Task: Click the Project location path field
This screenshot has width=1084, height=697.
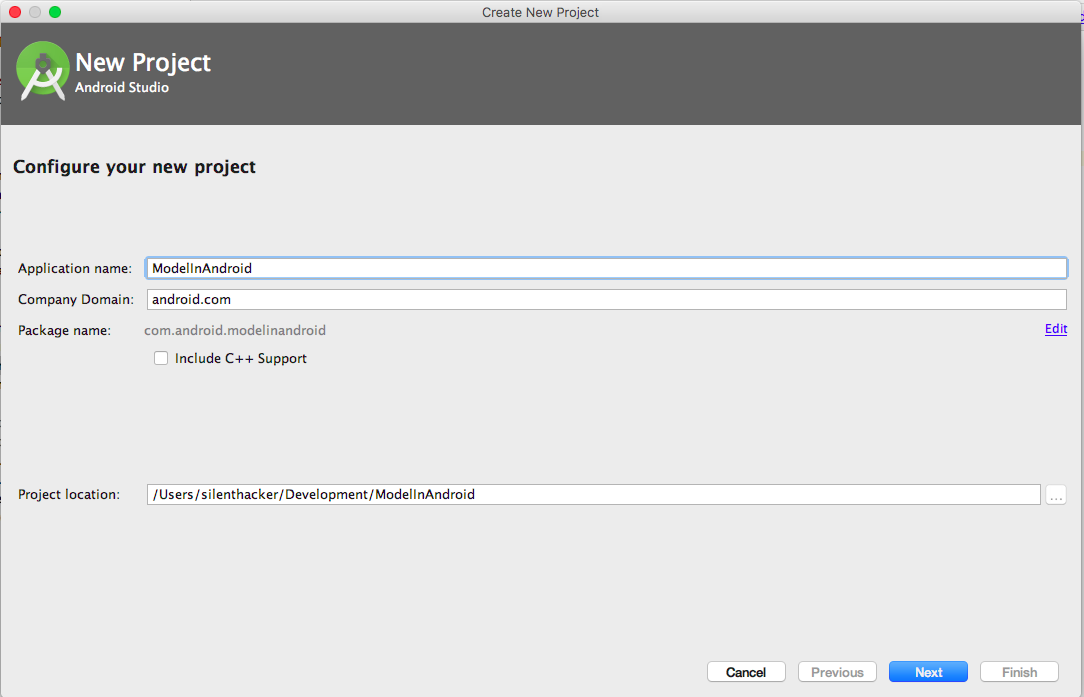Action: click(x=593, y=494)
